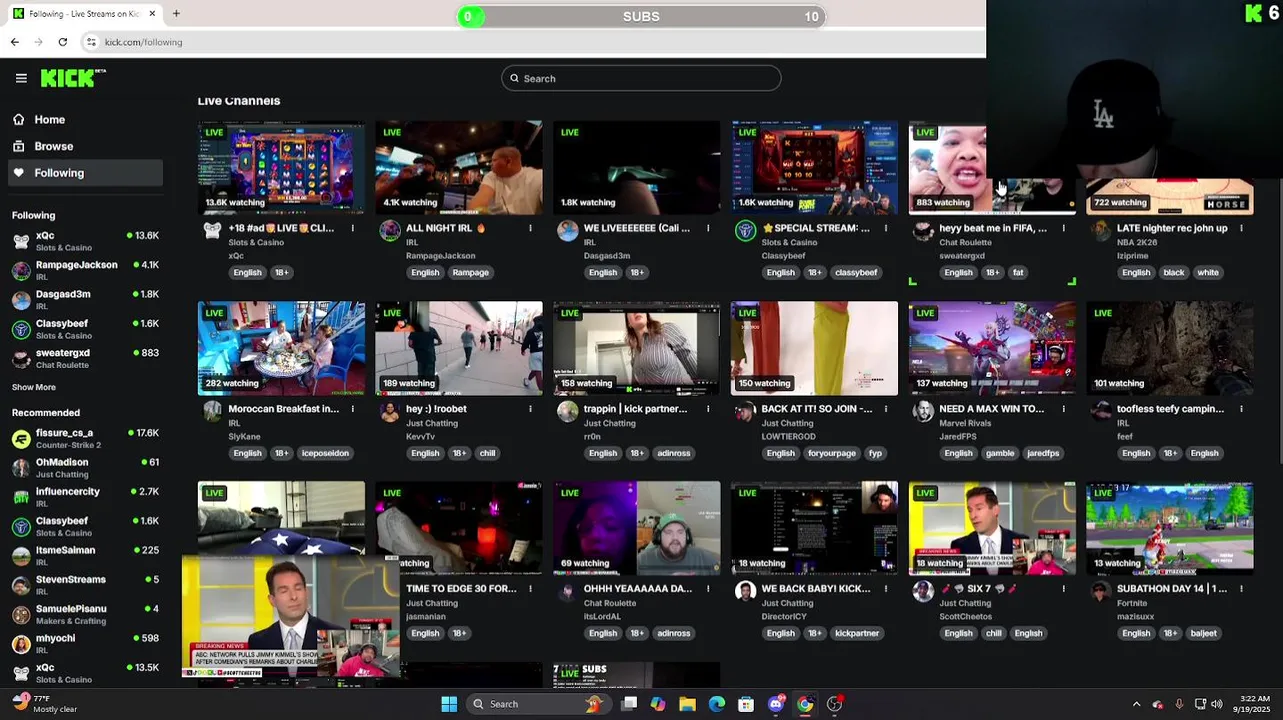Open WE LIVEEEEEEE stream thumbnail
The height and width of the screenshot is (720, 1283).
click(637, 167)
